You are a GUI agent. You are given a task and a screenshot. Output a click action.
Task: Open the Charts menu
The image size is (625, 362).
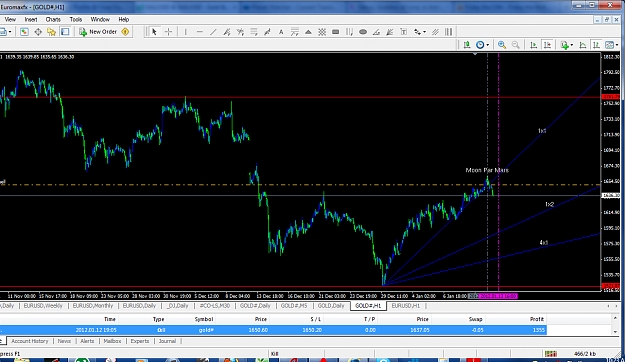pyautogui.click(x=53, y=19)
